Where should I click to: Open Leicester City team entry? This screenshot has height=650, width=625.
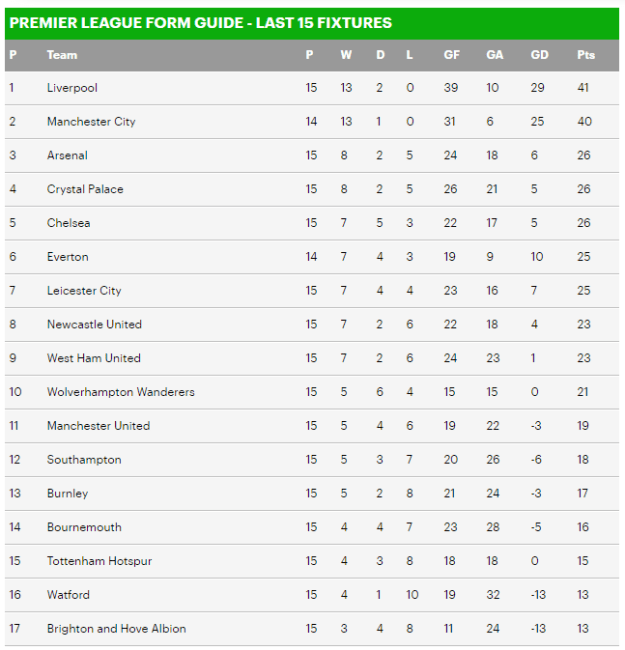(x=84, y=291)
